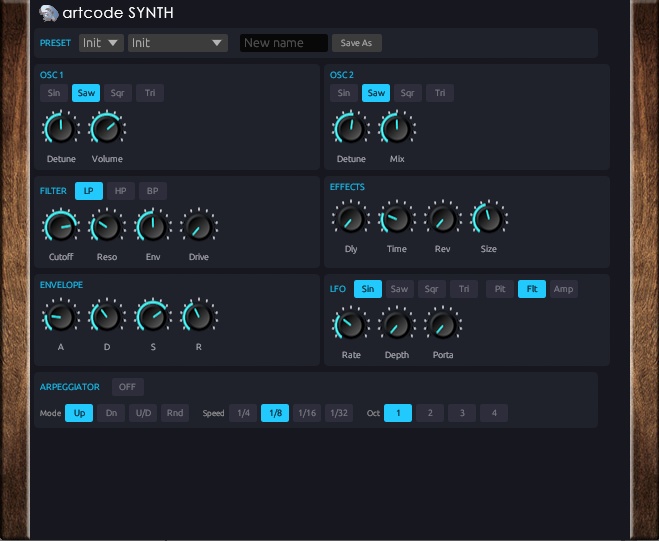659x541 pixels.
Task: Set arpeggiator mode to Up
Action: point(79,413)
